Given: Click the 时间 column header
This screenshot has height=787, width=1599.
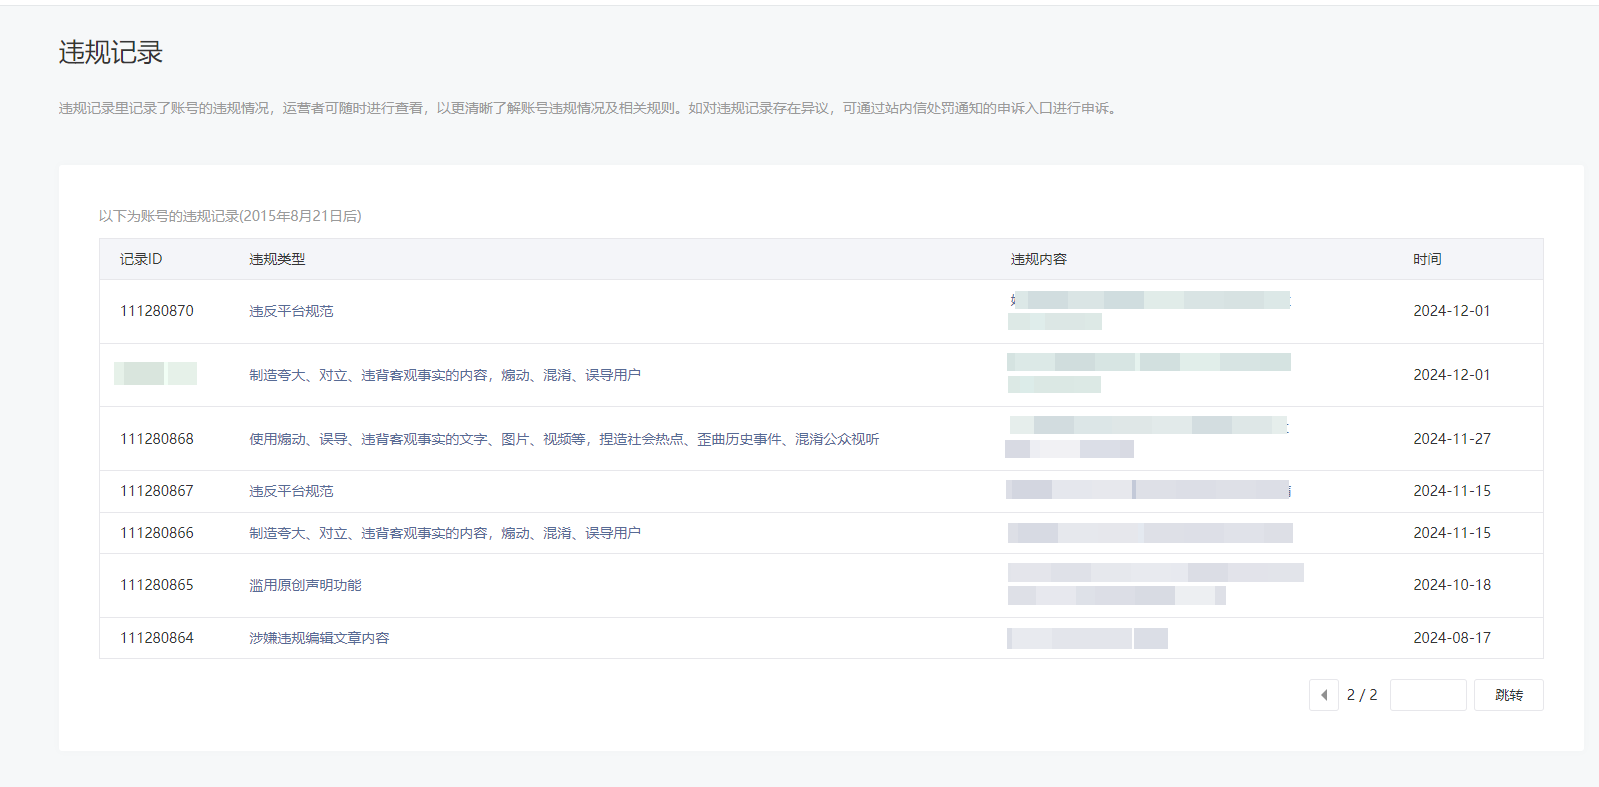Looking at the screenshot, I should pyautogui.click(x=1427, y=259).
